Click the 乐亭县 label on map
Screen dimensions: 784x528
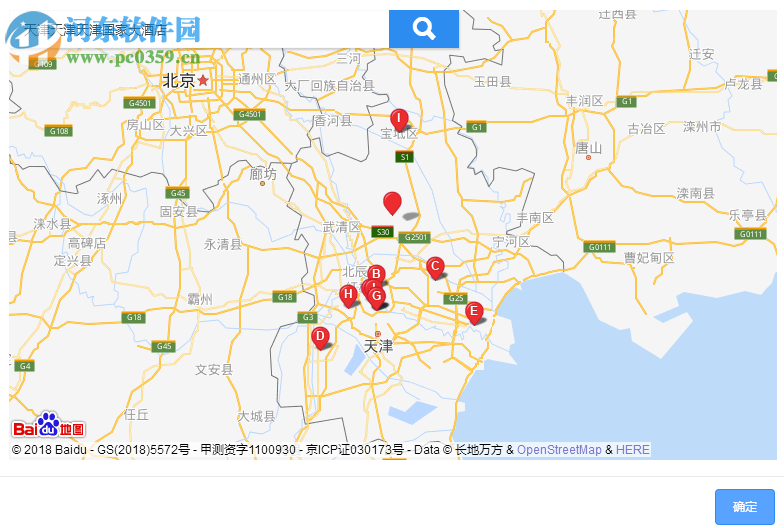point(748,215)
